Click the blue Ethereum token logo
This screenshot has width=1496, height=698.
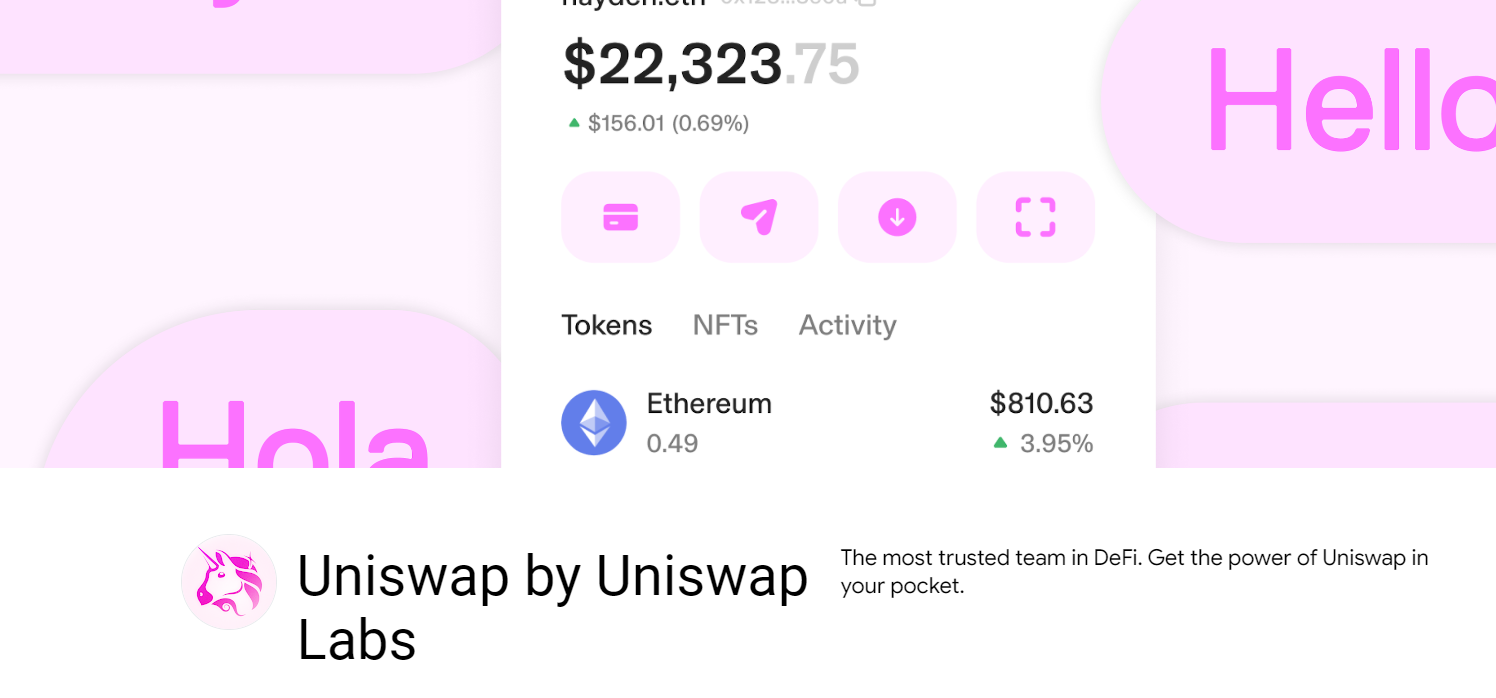pyautogui.click(x=594, y=422)
